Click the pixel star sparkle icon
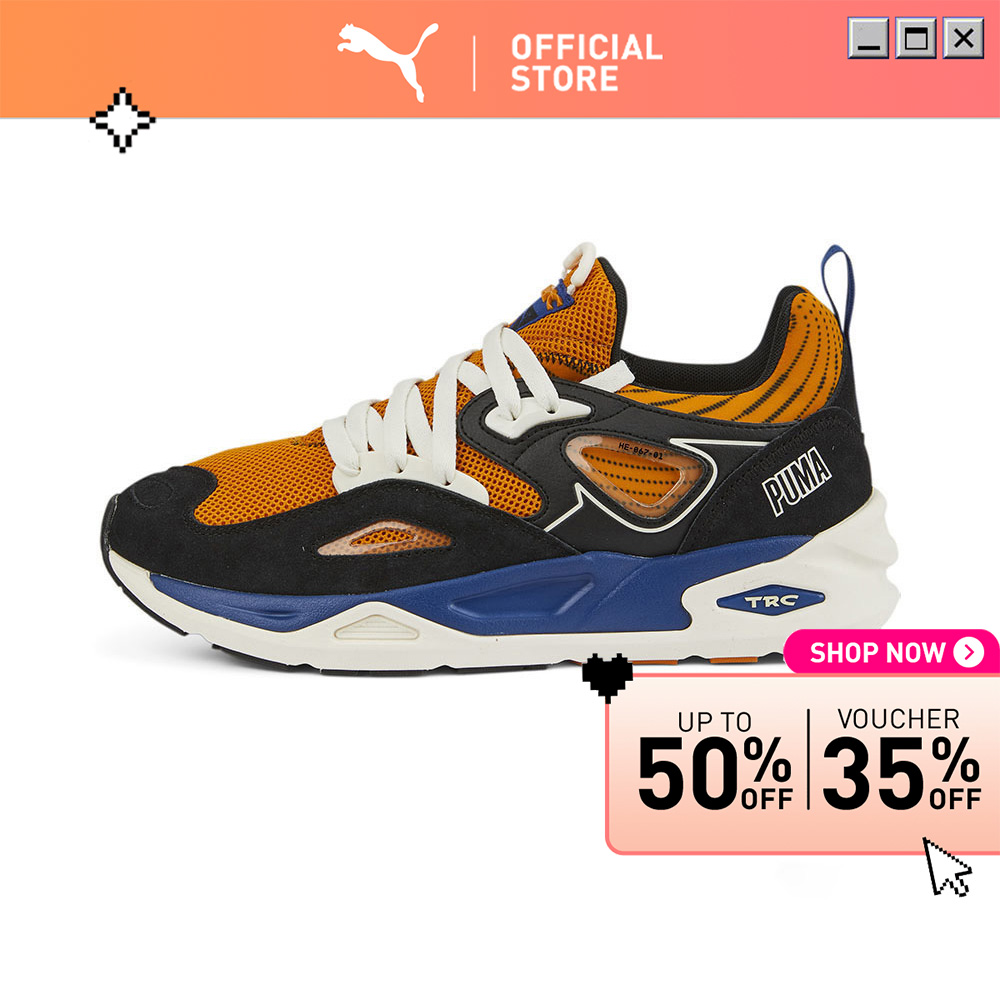 point(122,120)
